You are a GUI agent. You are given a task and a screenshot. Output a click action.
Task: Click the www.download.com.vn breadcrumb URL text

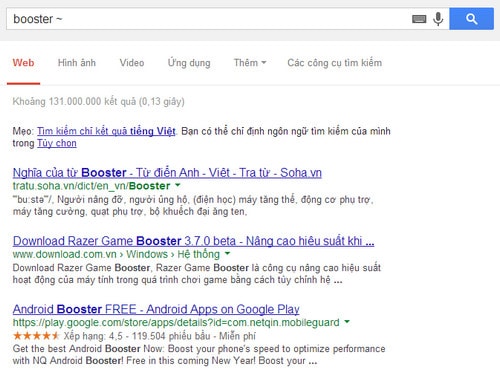pyautogui.click(x=116, y=254)
